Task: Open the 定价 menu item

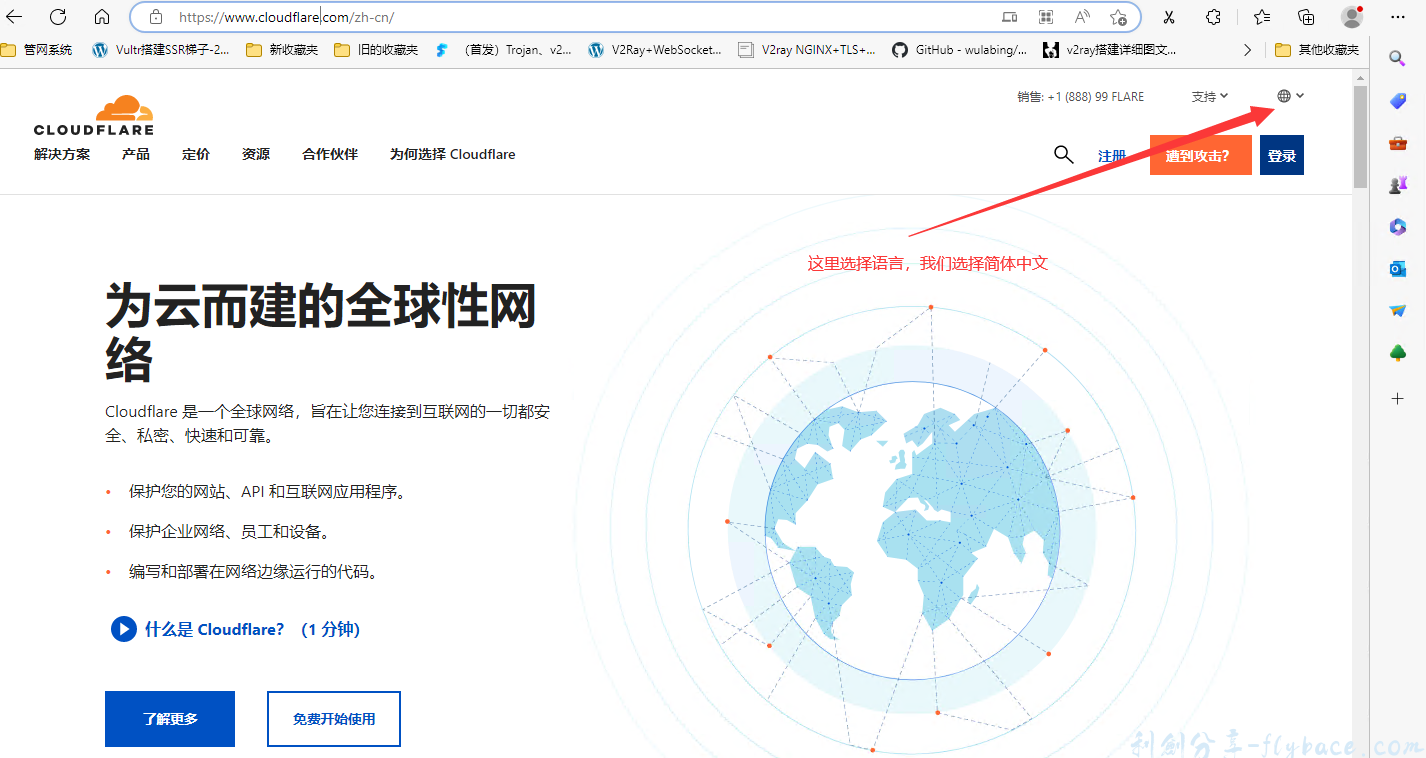Action: 196,154
